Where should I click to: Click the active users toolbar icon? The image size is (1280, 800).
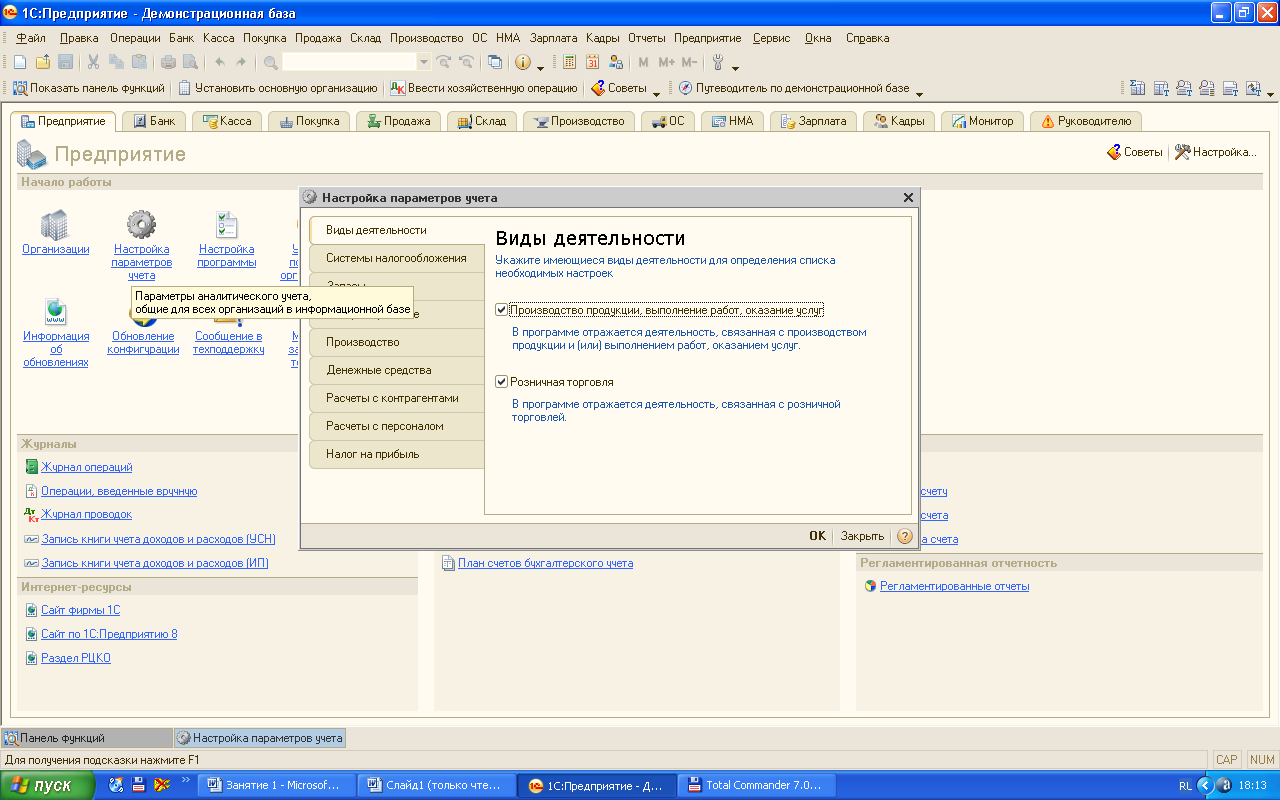click(x=616, y=62)
